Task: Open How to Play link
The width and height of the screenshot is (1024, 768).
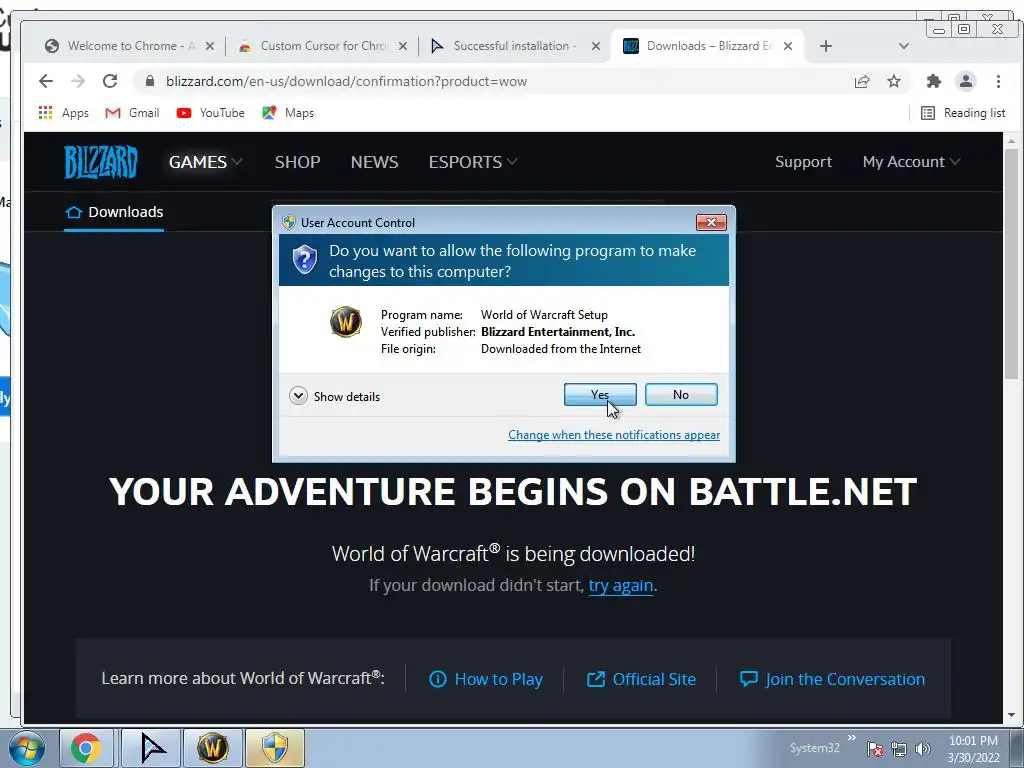Action: (x=486, y=679)
